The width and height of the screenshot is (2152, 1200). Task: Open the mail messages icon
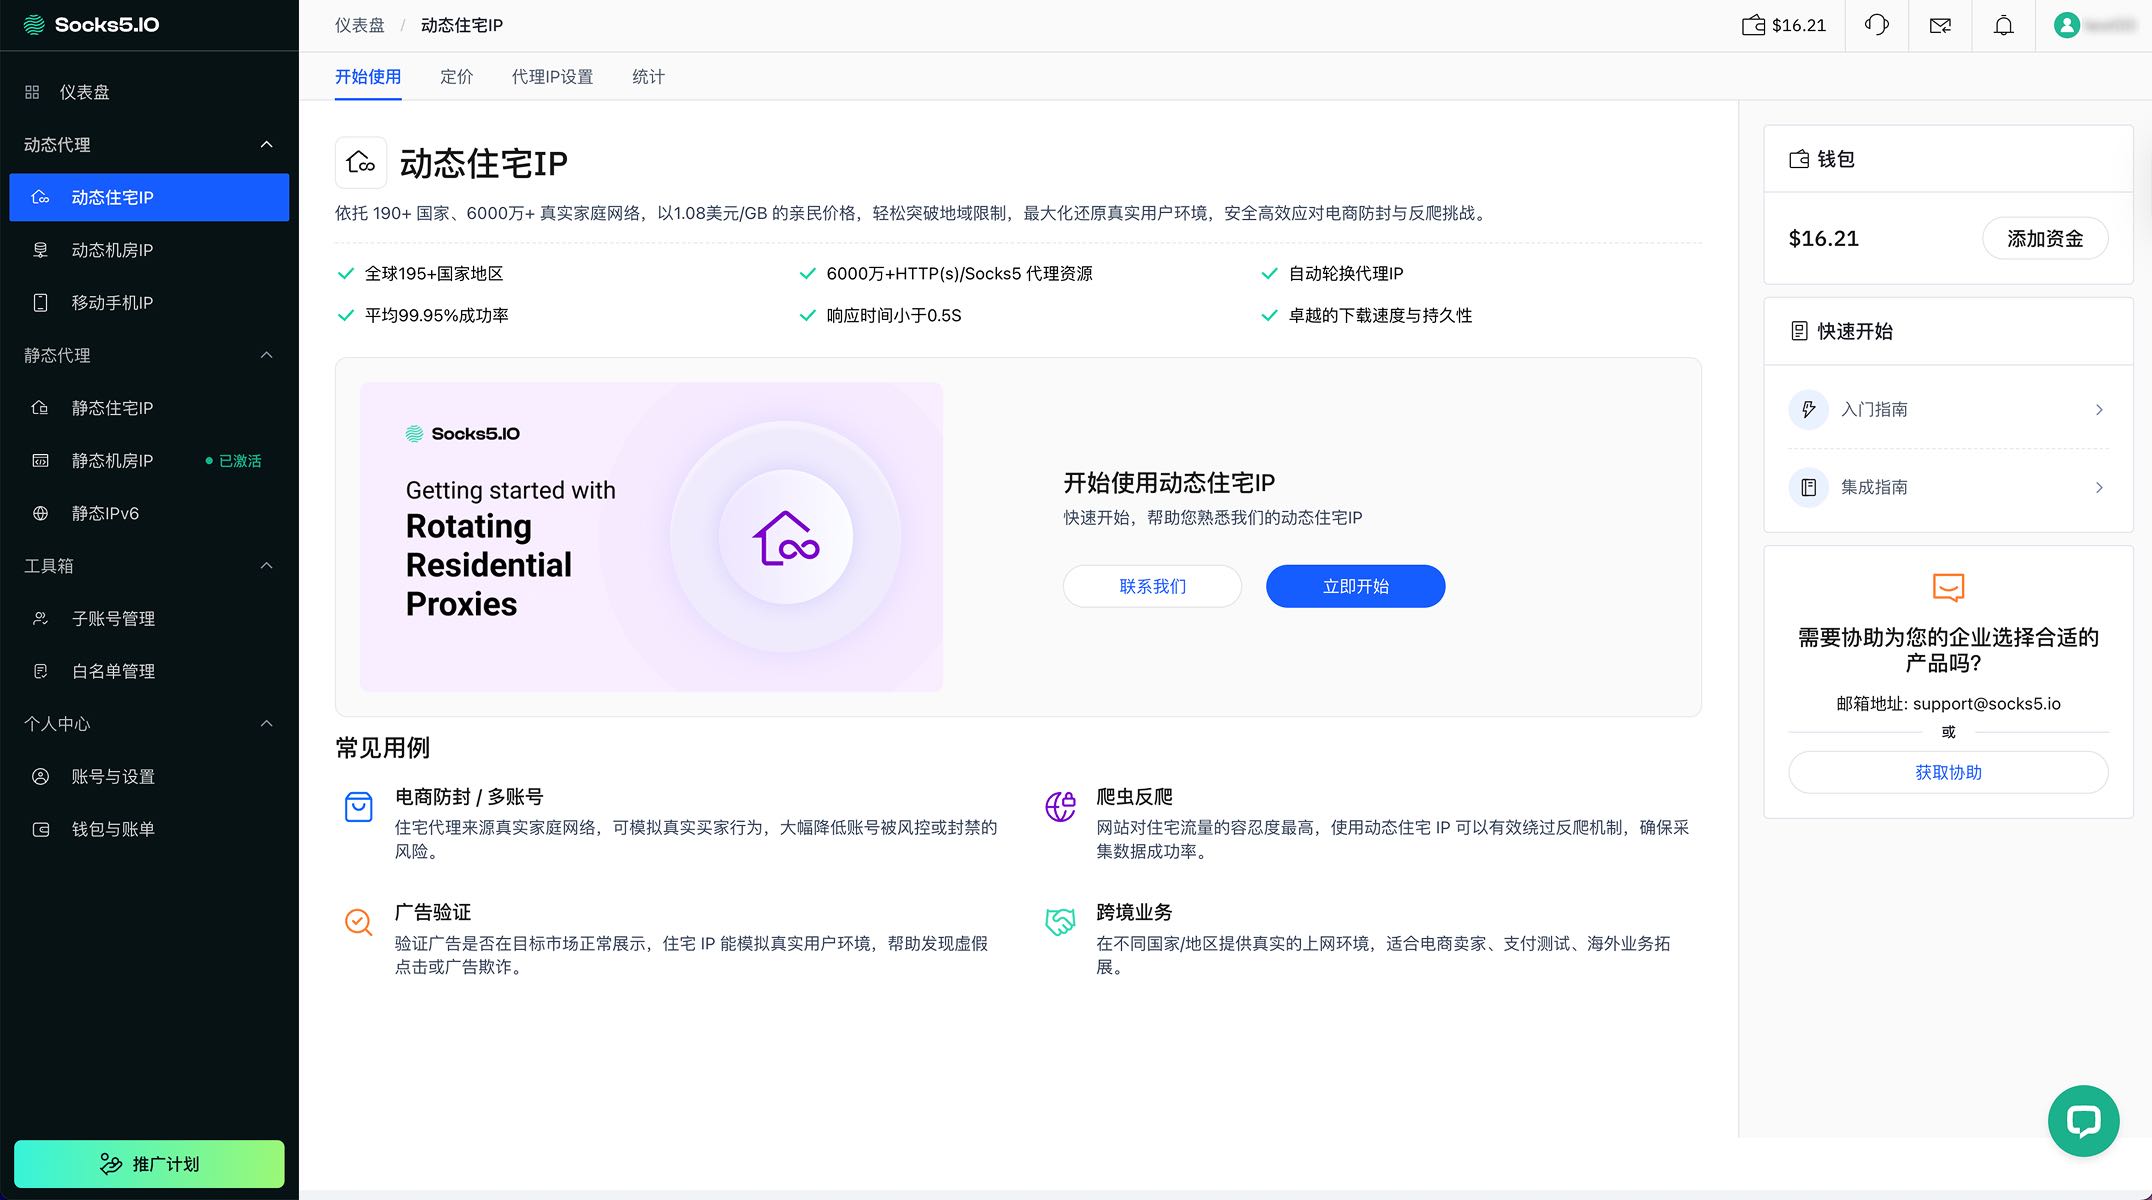click(1940, 25)
